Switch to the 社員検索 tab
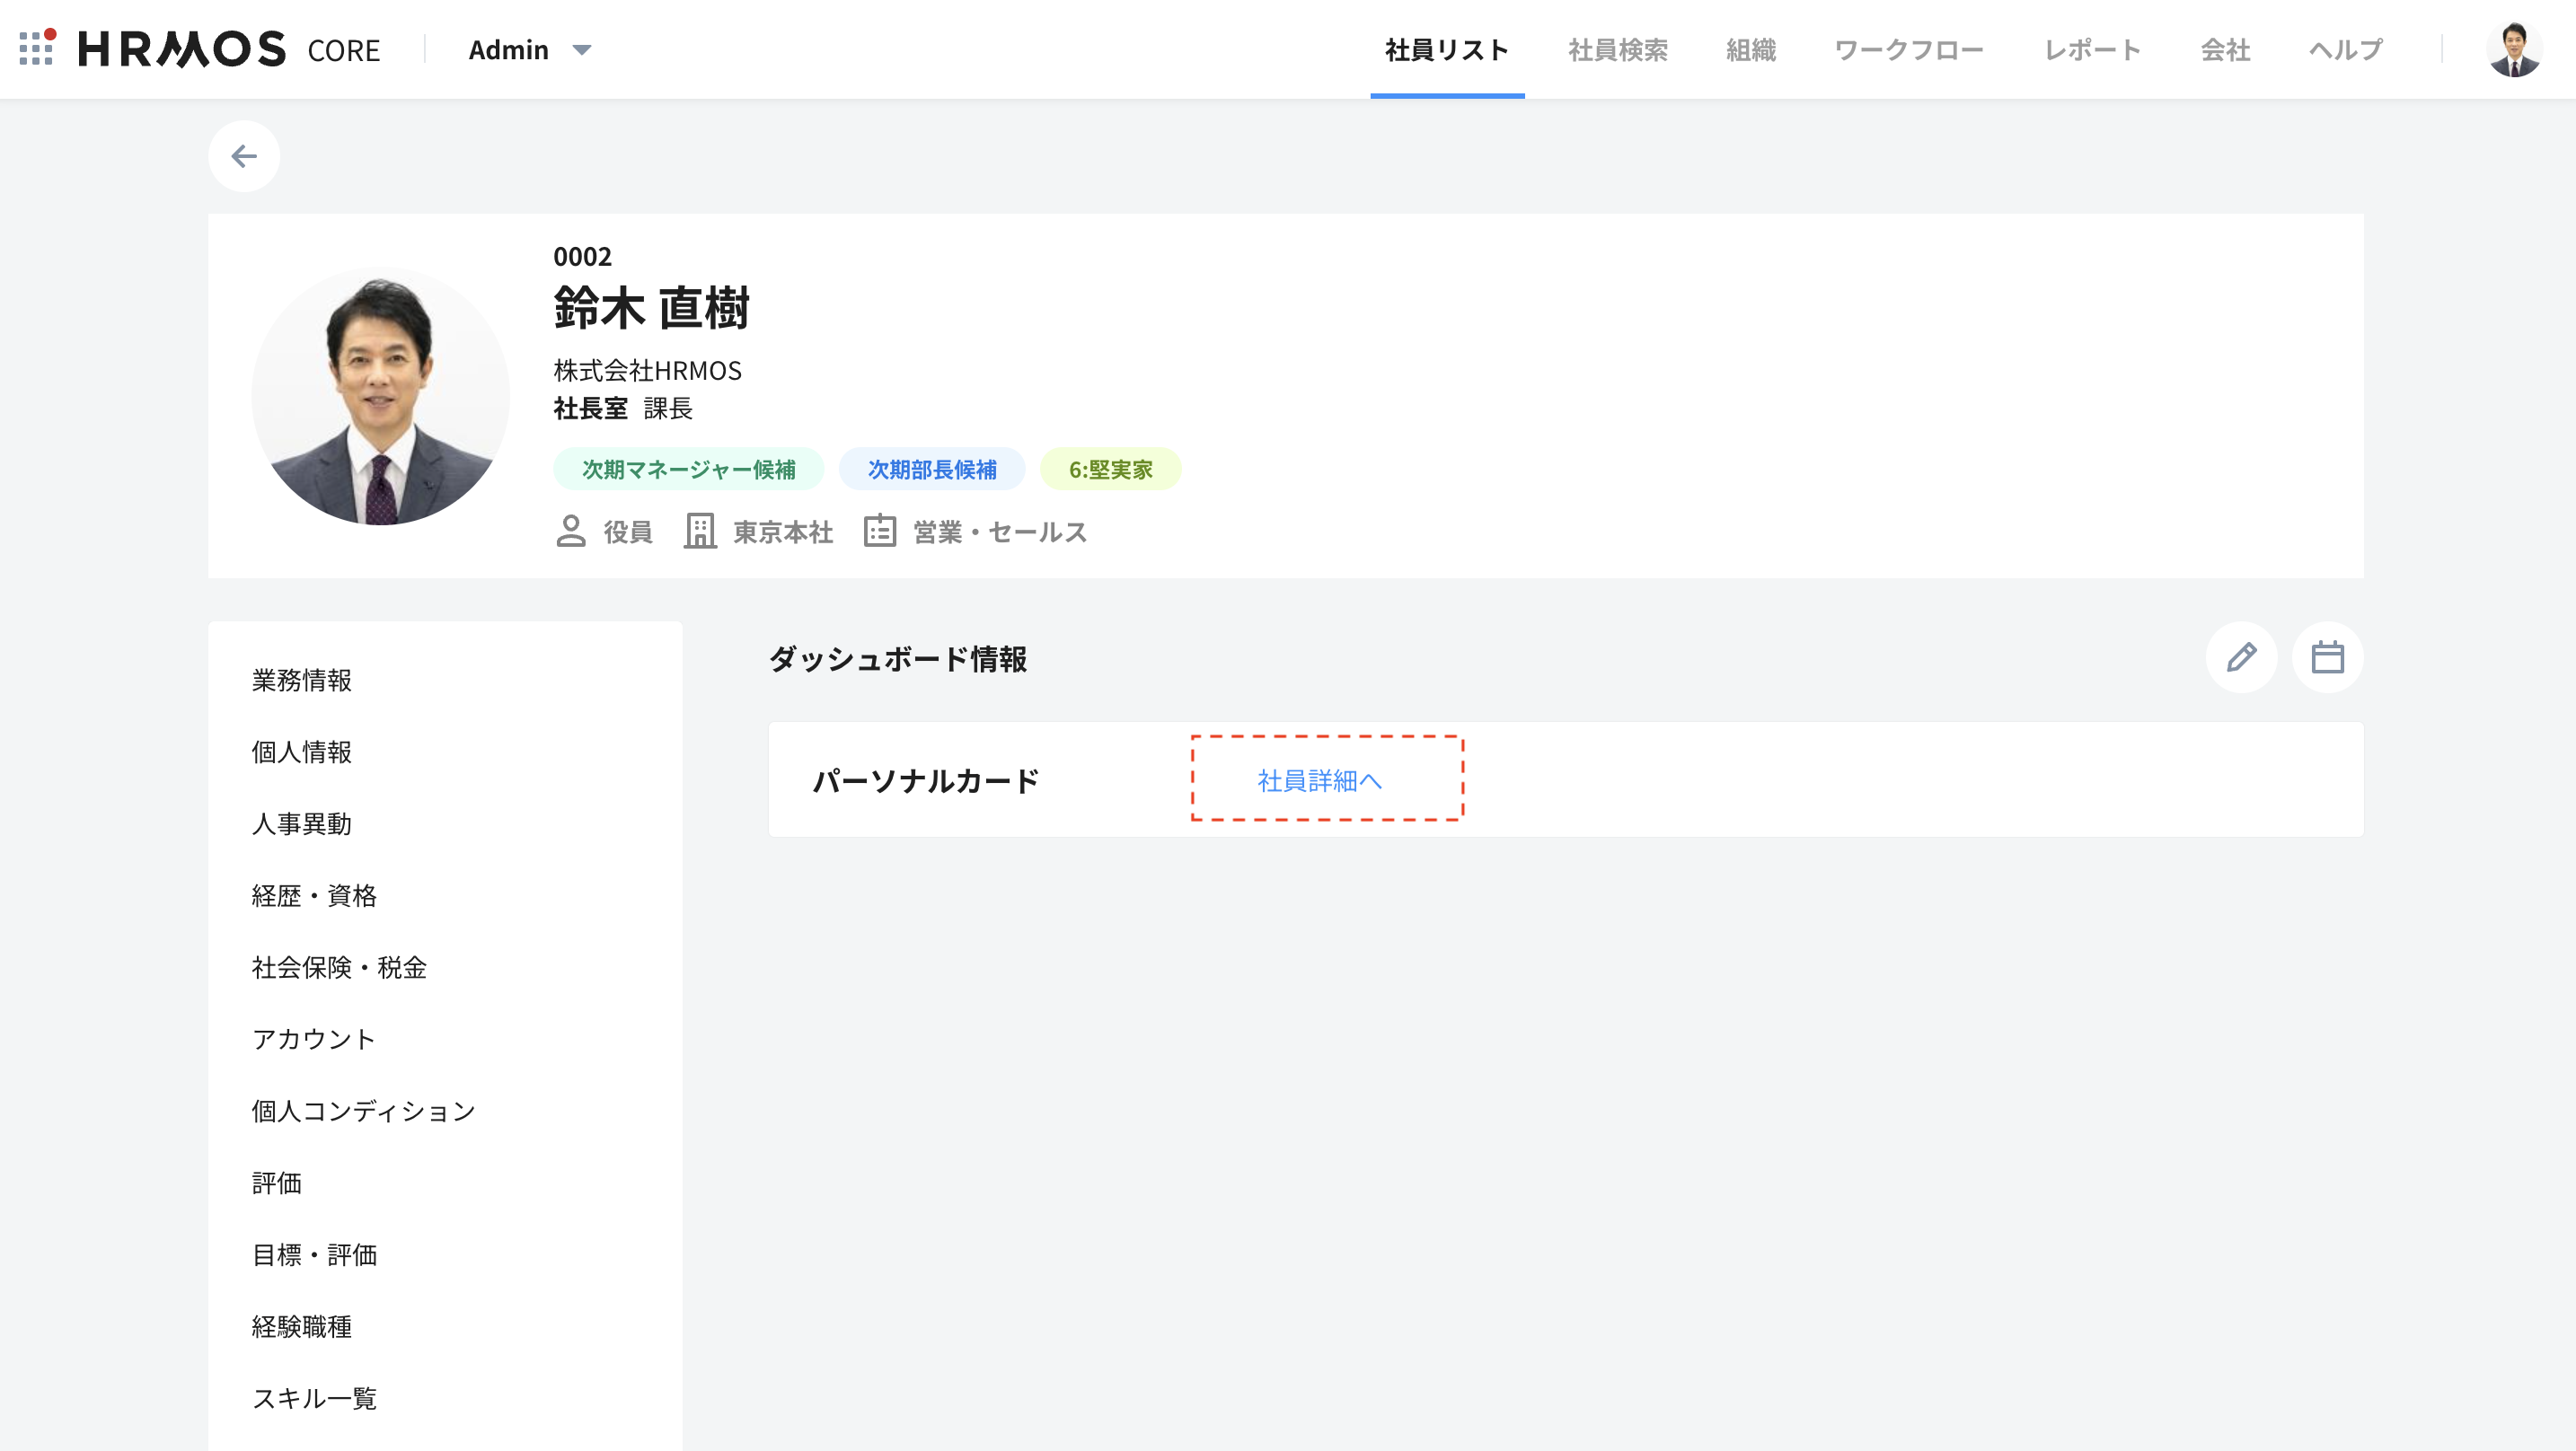Image resolution: width=2576 pixels, height=1451 pixels. tap(1617, 49)
